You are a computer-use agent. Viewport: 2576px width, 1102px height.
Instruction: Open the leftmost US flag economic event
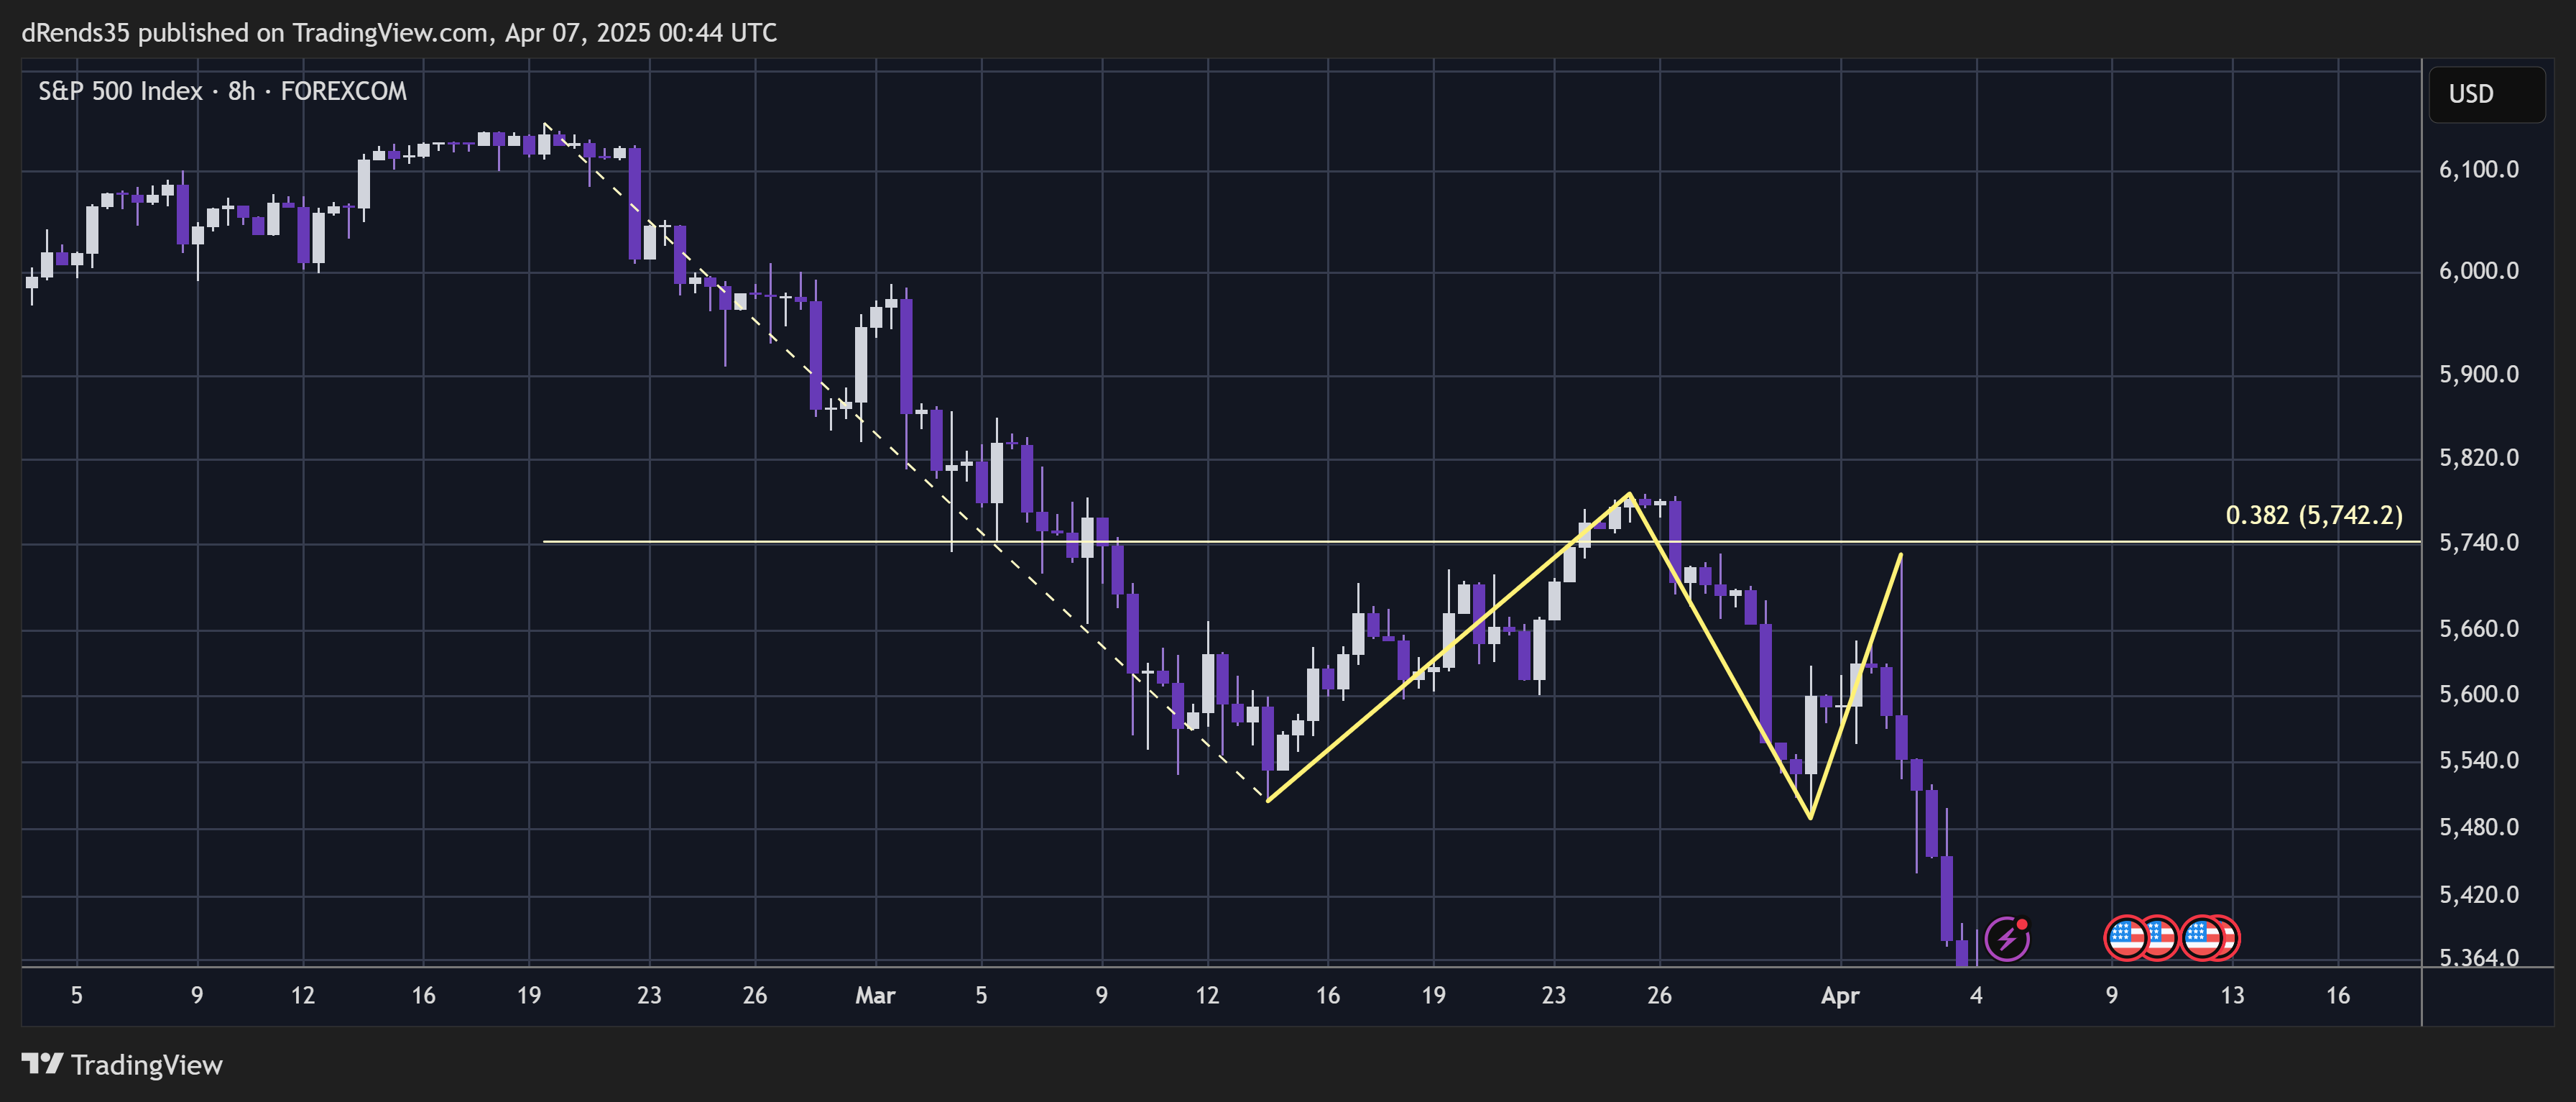pyautogui.click(x=2126, y=938)
